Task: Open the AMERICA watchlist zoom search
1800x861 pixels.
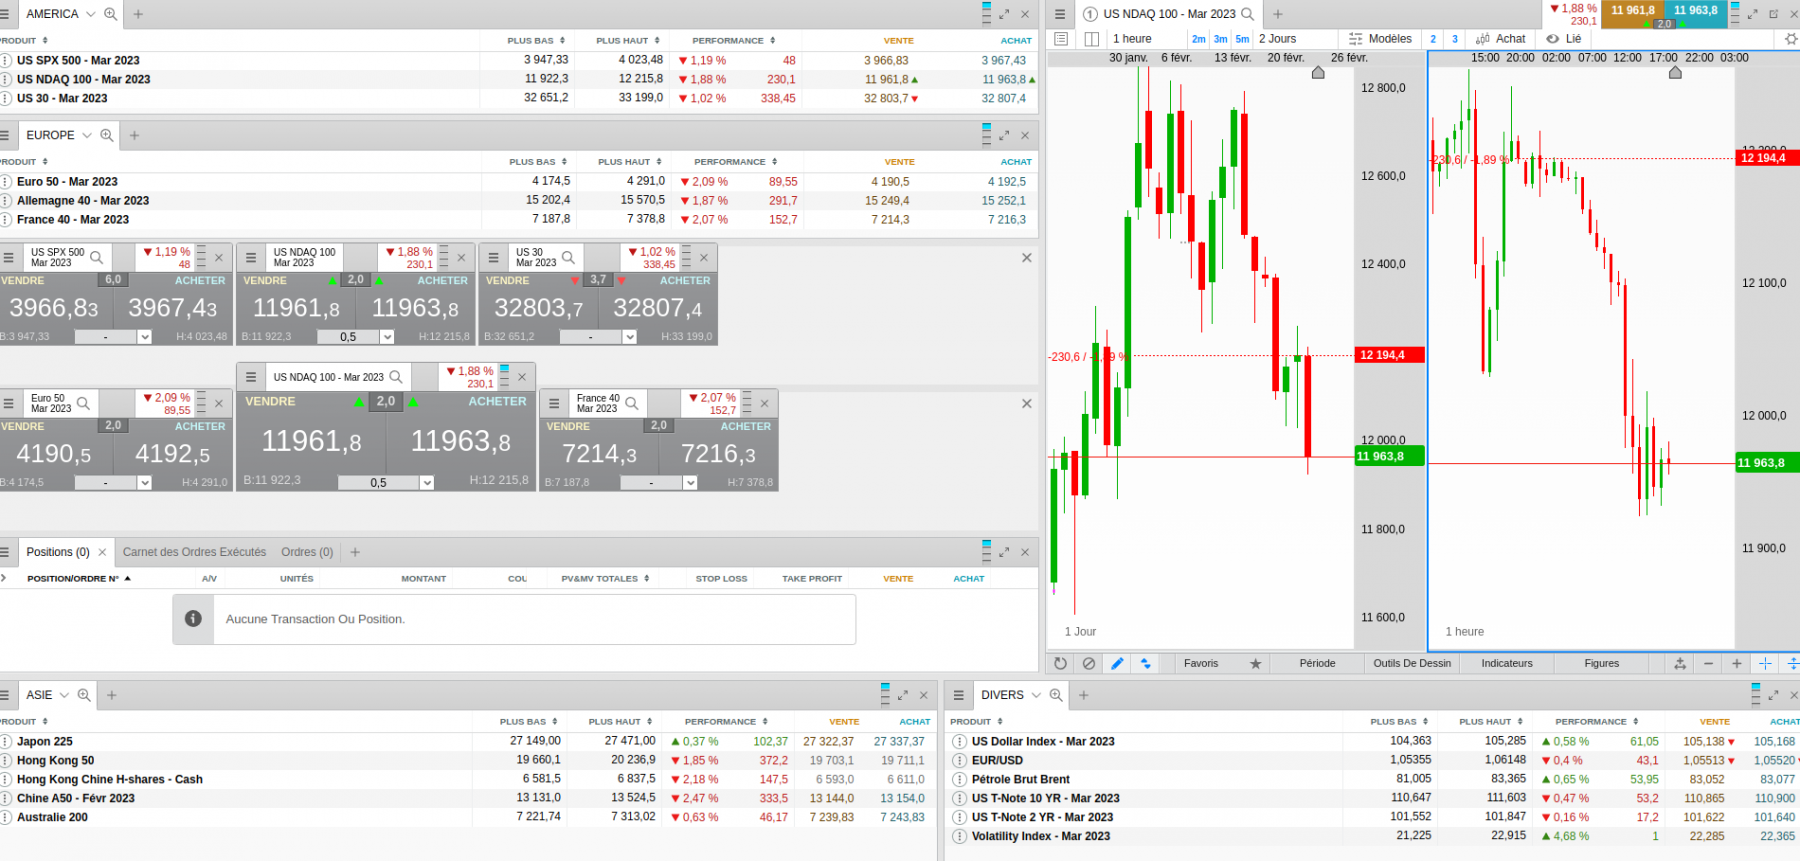Action: 110,14
